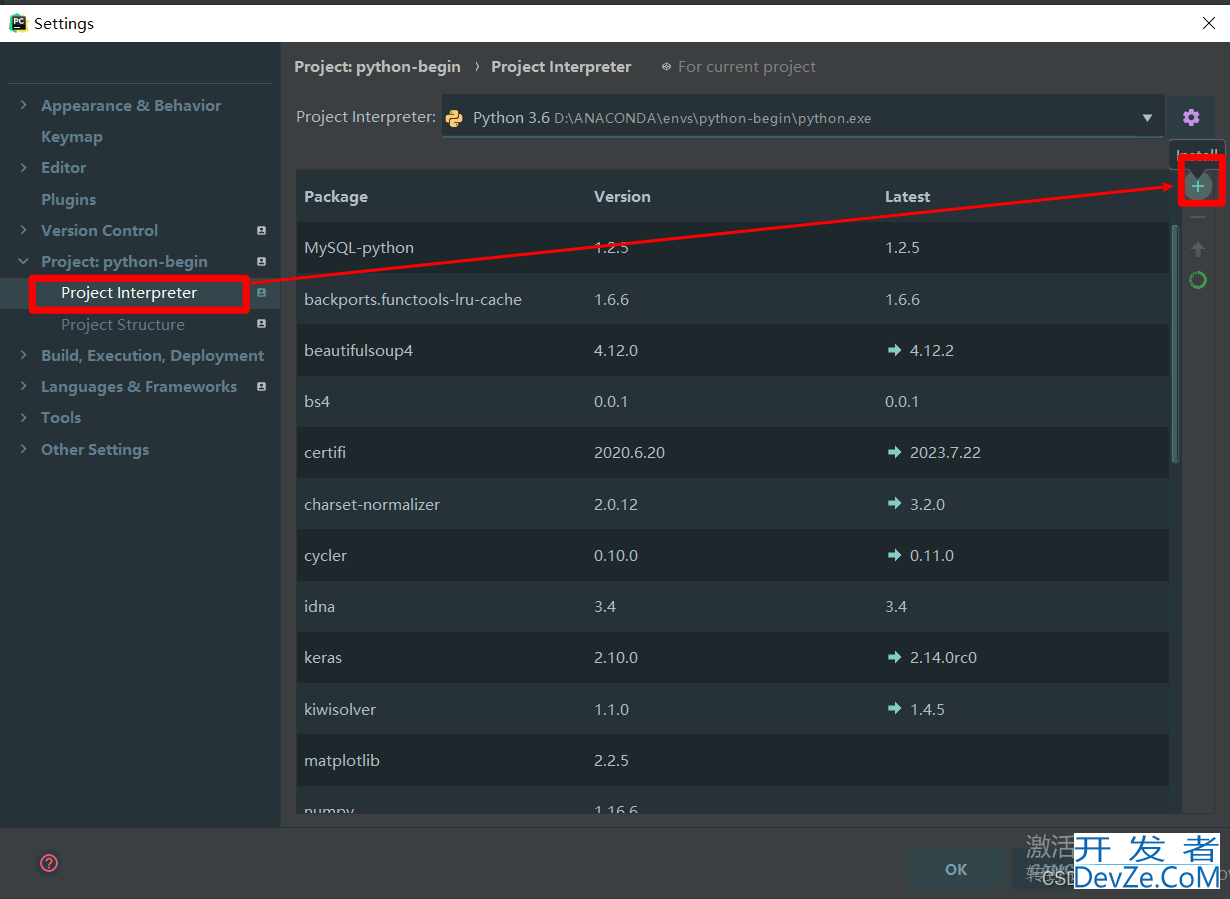Select the bs4 package row
Screen dimensions: 1230x899
point(732,402)
